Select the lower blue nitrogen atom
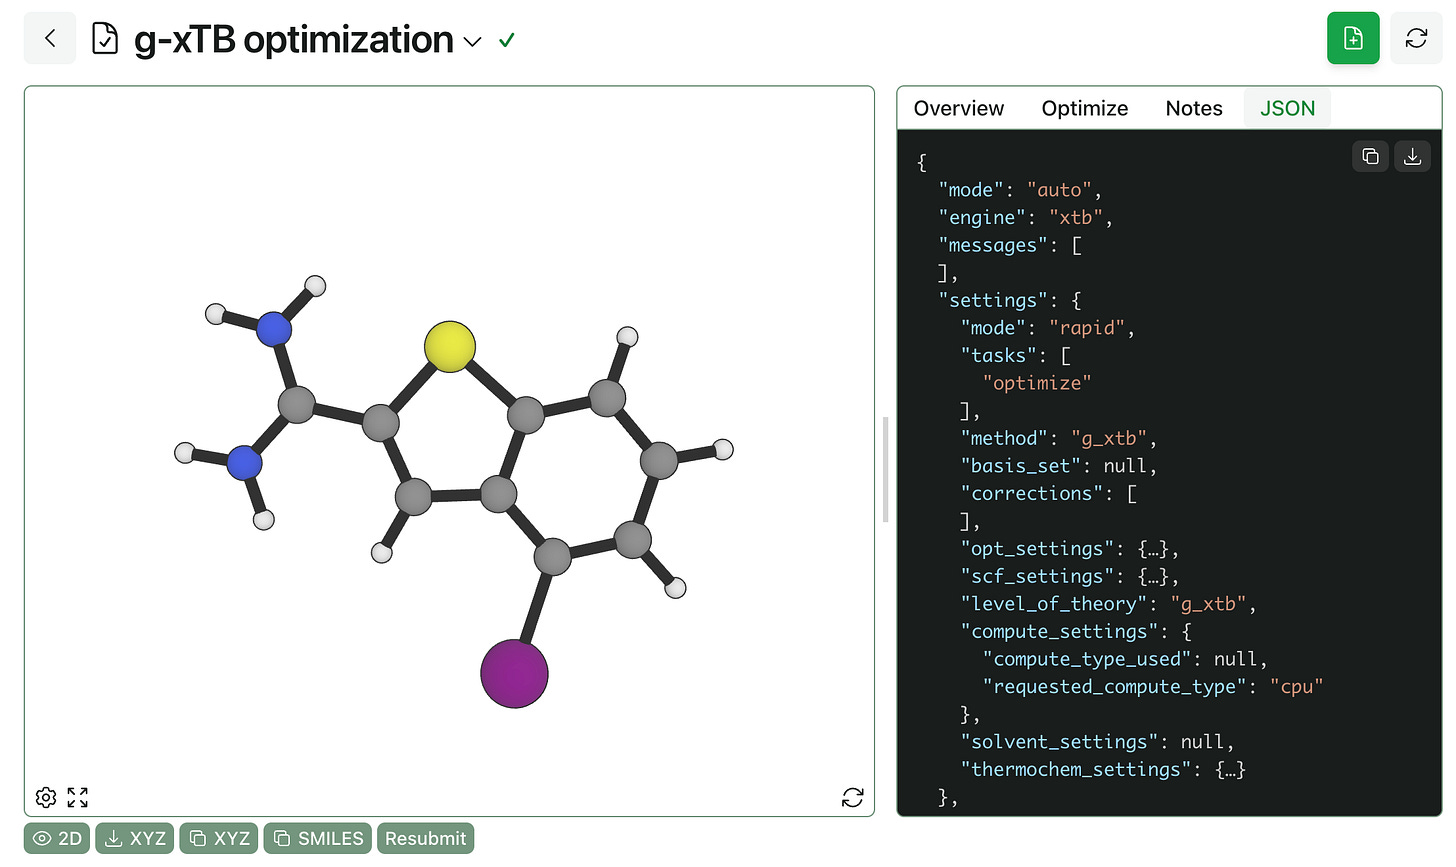This screenshot has height=867, width=1456. 244,463
